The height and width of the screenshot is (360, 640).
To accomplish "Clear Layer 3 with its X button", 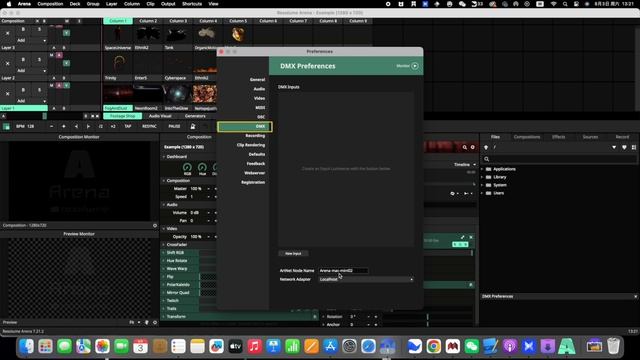I will tap(7, 33).
